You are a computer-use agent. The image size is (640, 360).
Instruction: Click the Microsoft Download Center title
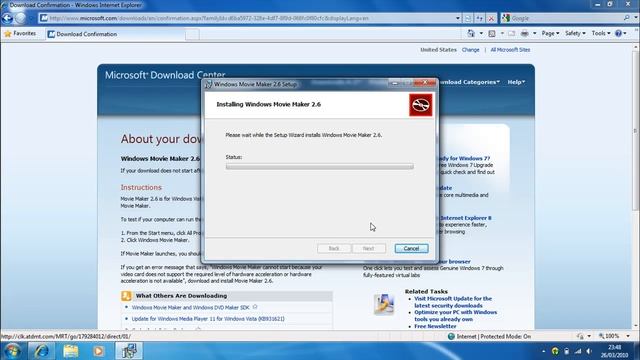tap(165, 75)
